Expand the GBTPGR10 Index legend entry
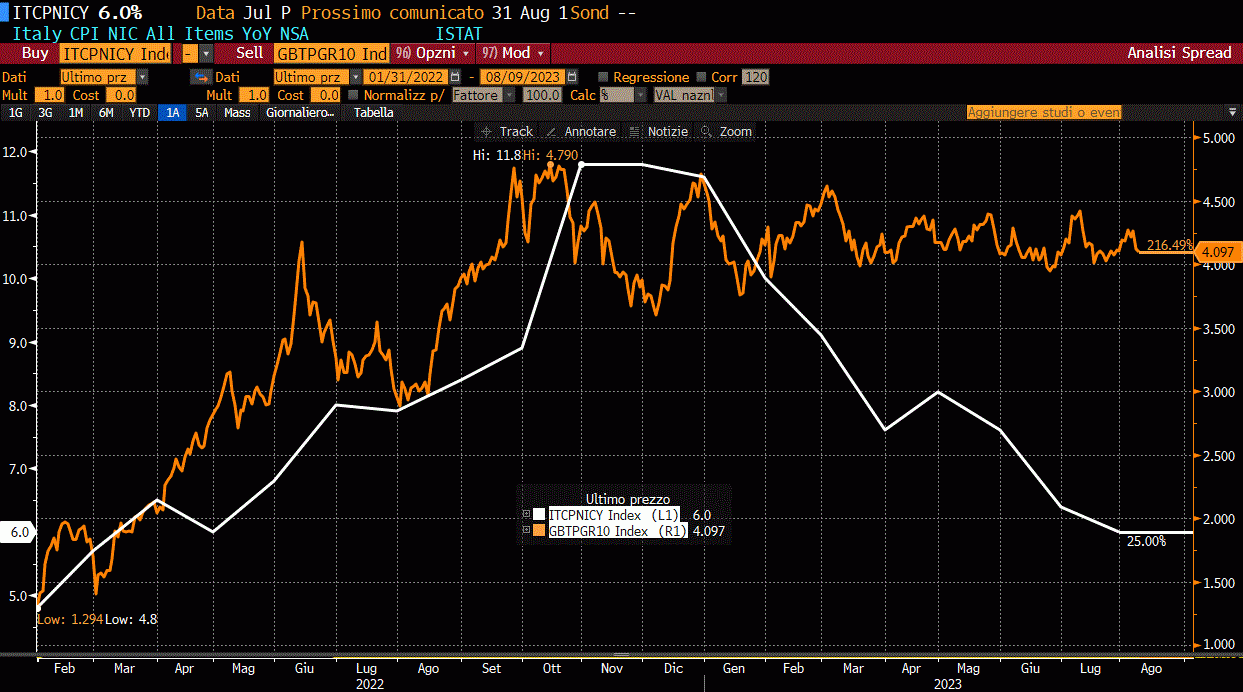The width and height of the screenshot is (1243, 692). pos(526,531)
